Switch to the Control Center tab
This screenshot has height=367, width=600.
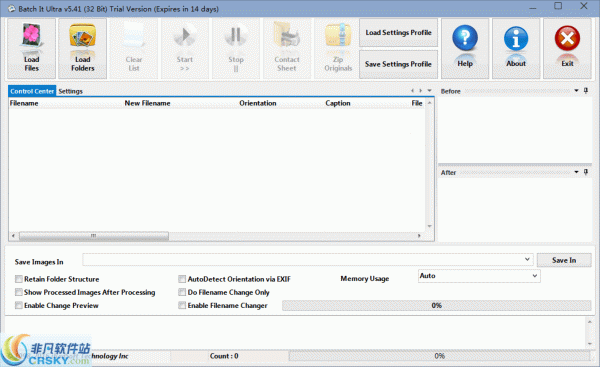coord(32,91)
